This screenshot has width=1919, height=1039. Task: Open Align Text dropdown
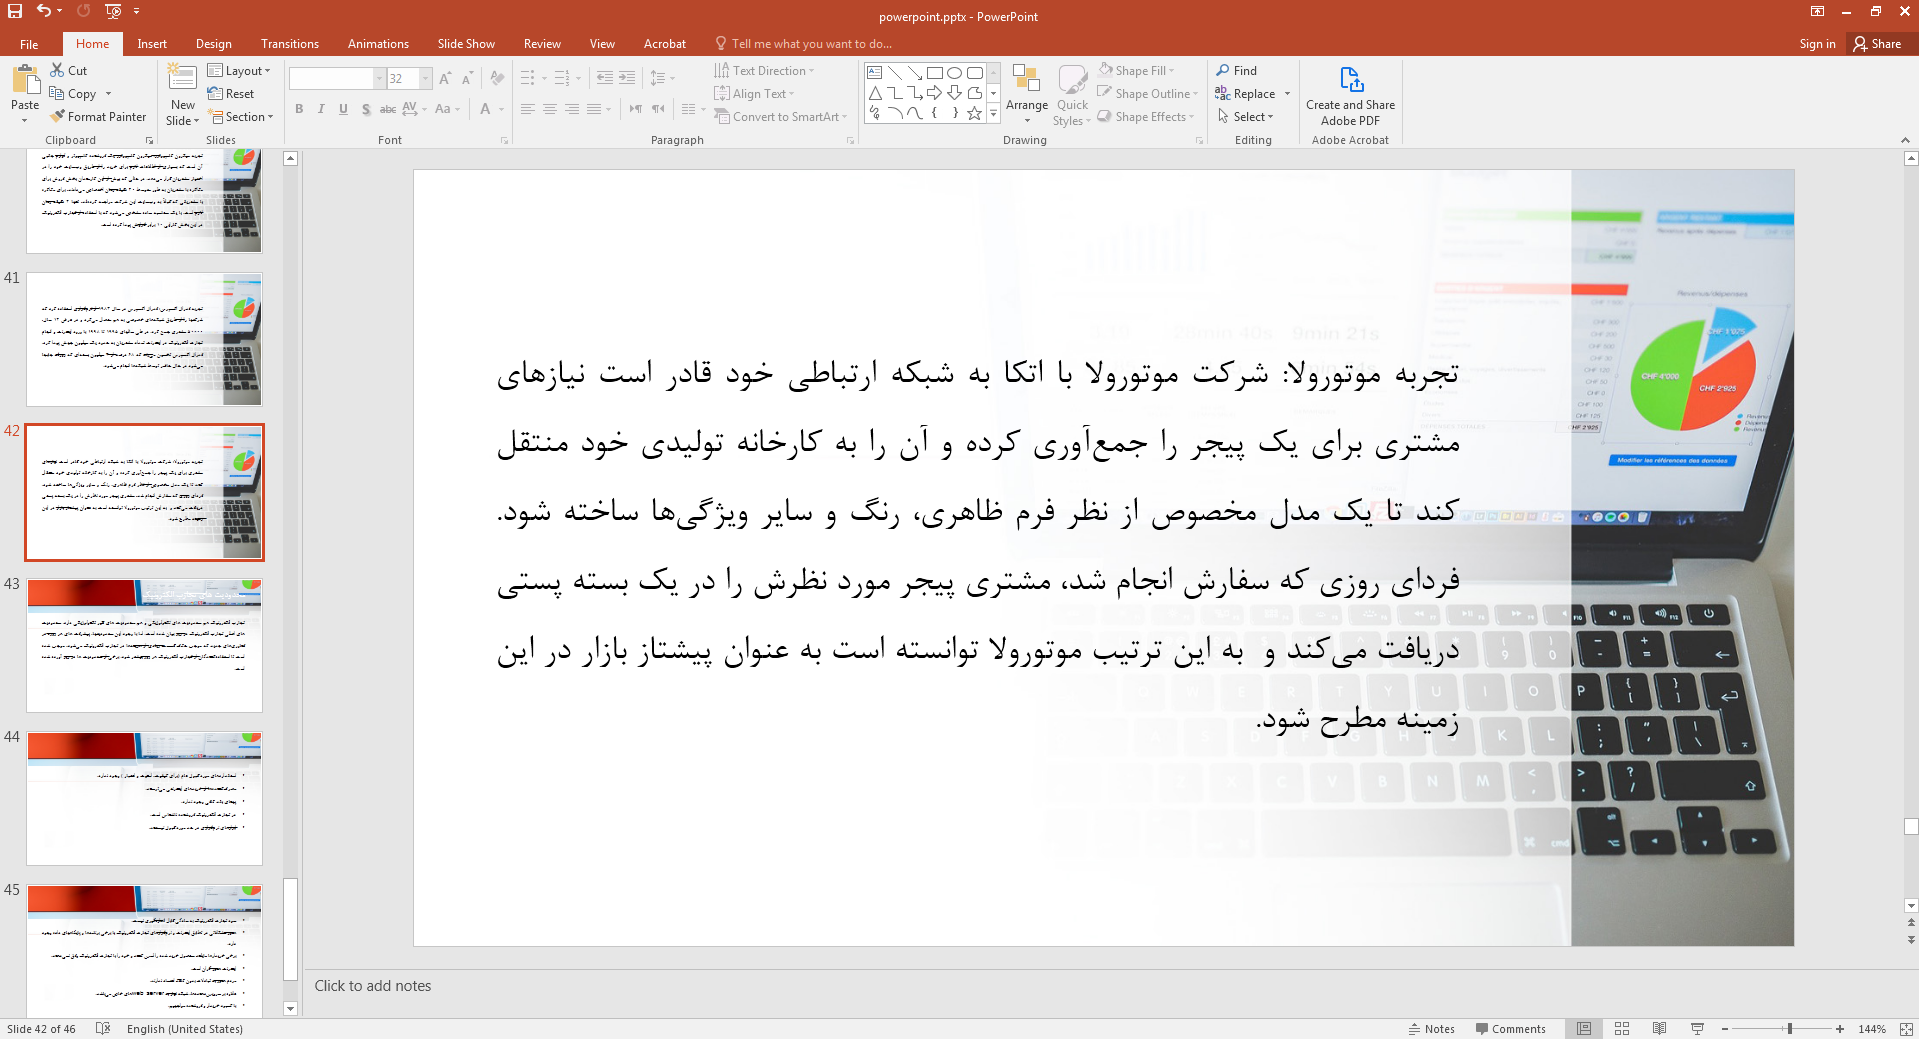754,93
